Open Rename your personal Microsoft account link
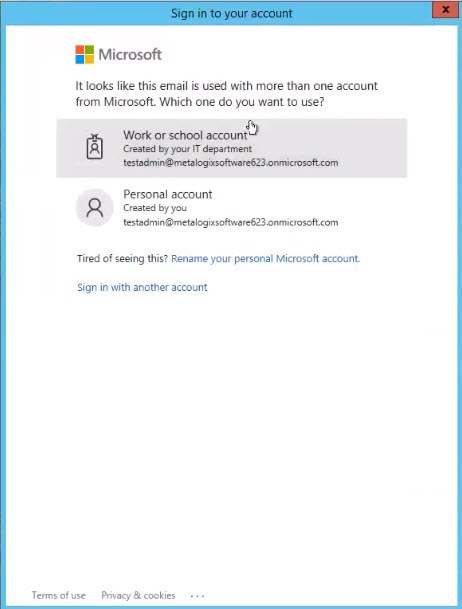Image resolution: width=462 pixels, height=609 pixels. click(x=266, y=258)
